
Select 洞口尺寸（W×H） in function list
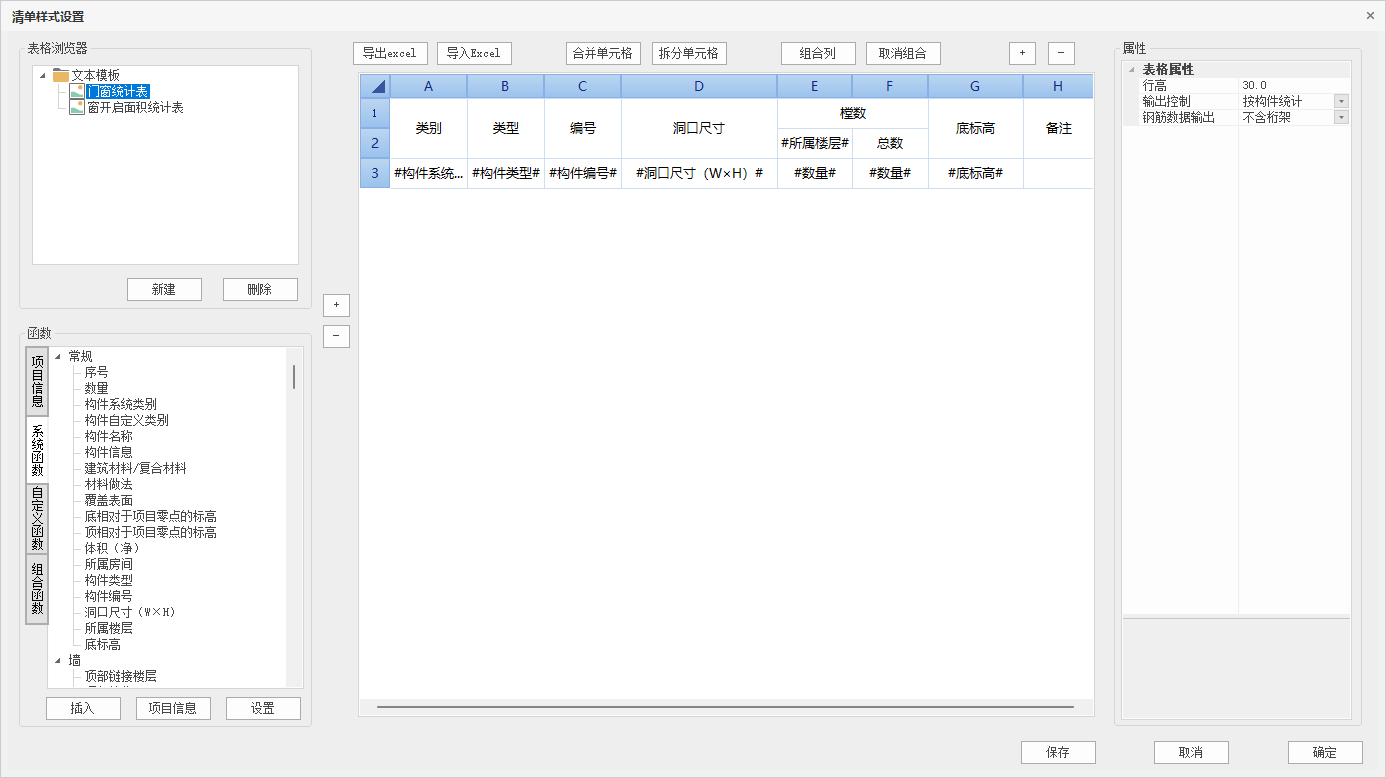(x=130, y=612)
